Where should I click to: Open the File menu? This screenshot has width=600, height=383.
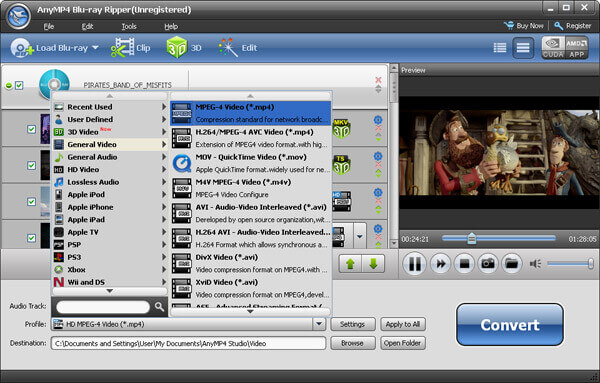tap(49, 26)
